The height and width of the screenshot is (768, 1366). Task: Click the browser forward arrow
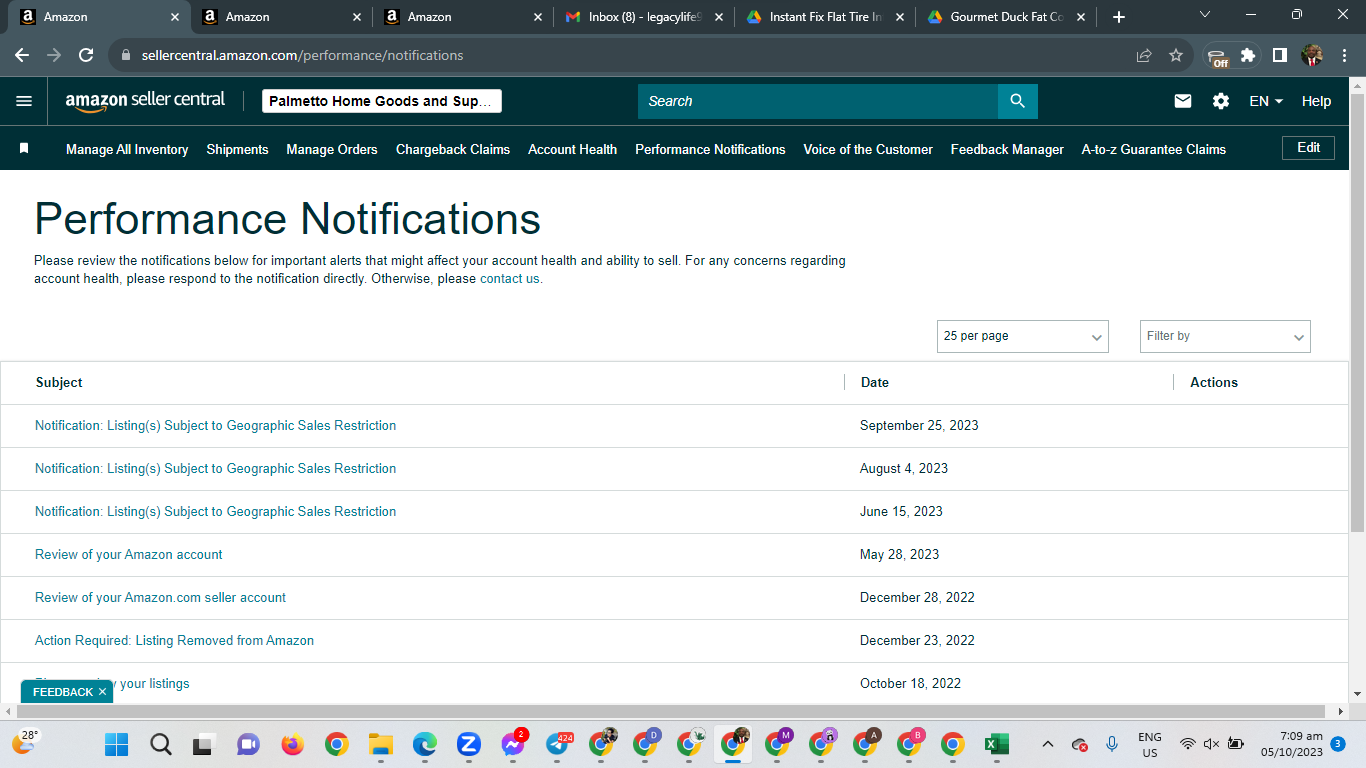(54, 55)
